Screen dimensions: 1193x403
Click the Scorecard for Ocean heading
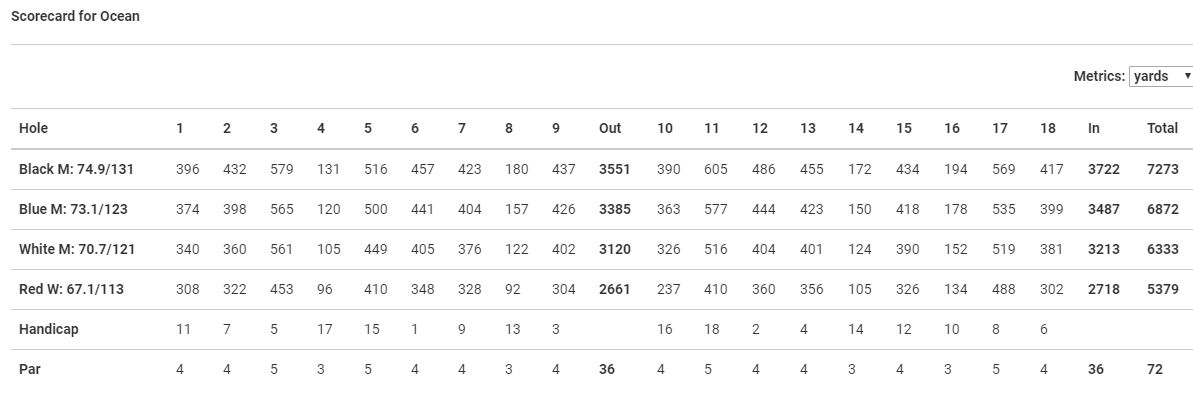tap(75, 16)
